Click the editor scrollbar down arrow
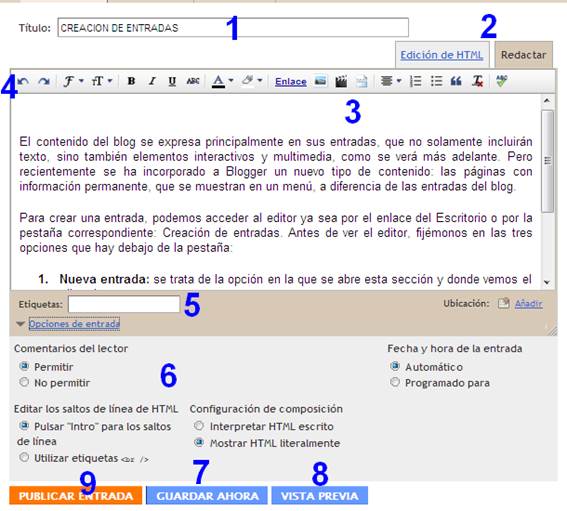The width and height of the screenshot is (567, 511). (x=547, y=282)
